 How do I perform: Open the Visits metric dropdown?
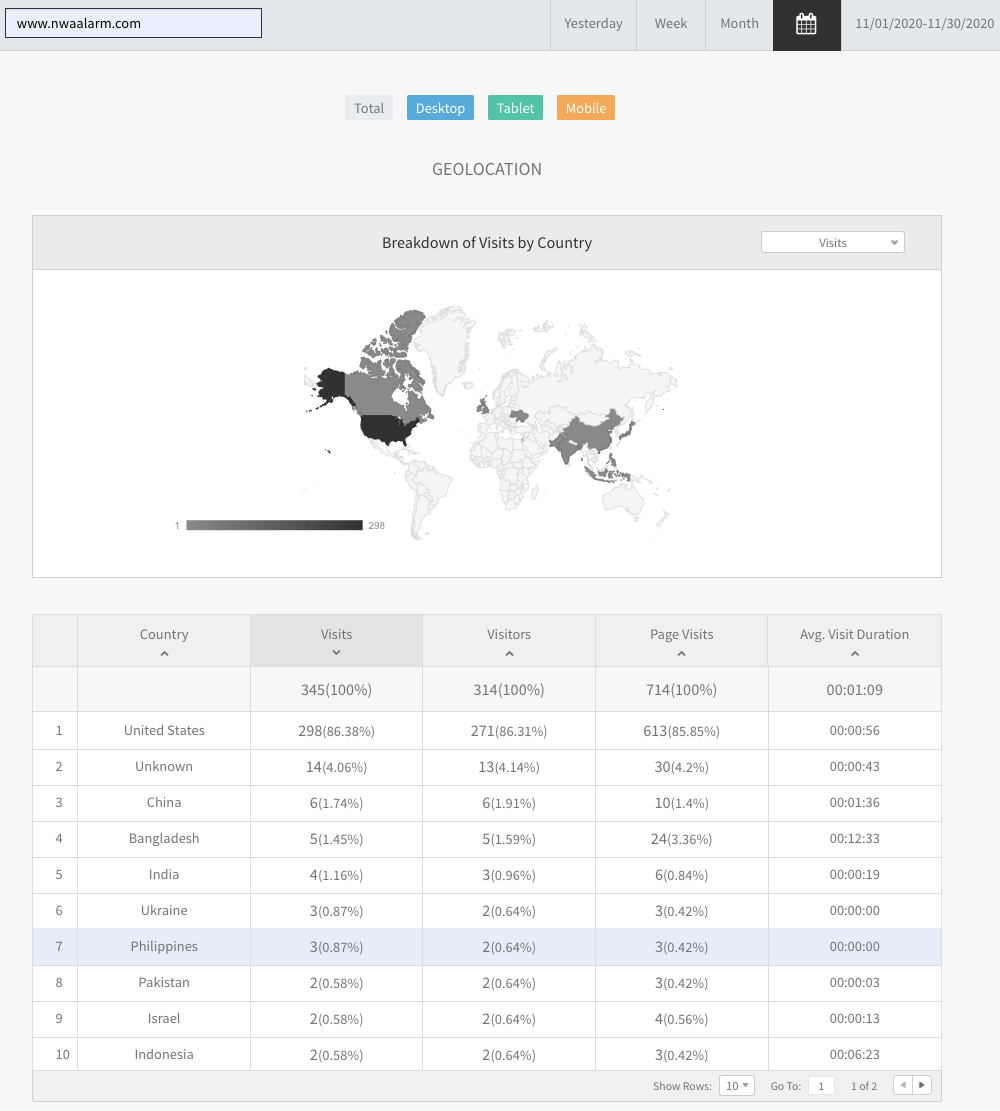[833, 242]
